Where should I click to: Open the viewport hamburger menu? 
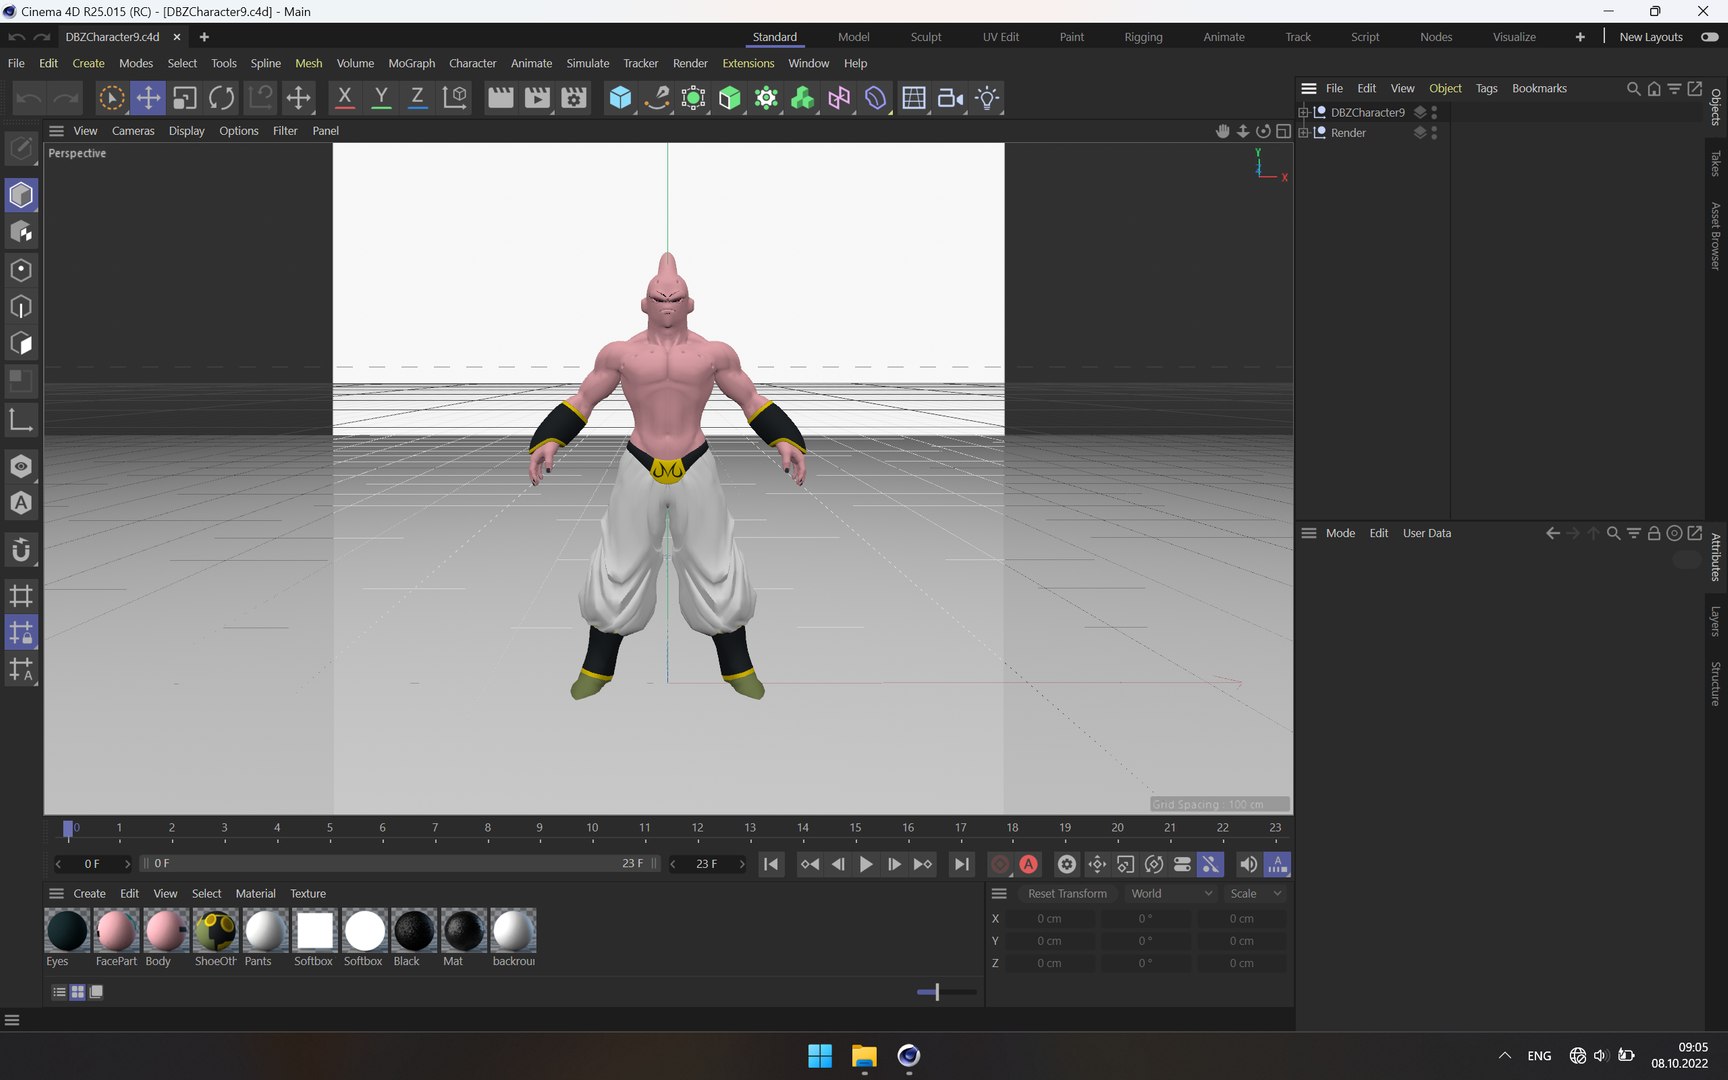click(56, 131)
